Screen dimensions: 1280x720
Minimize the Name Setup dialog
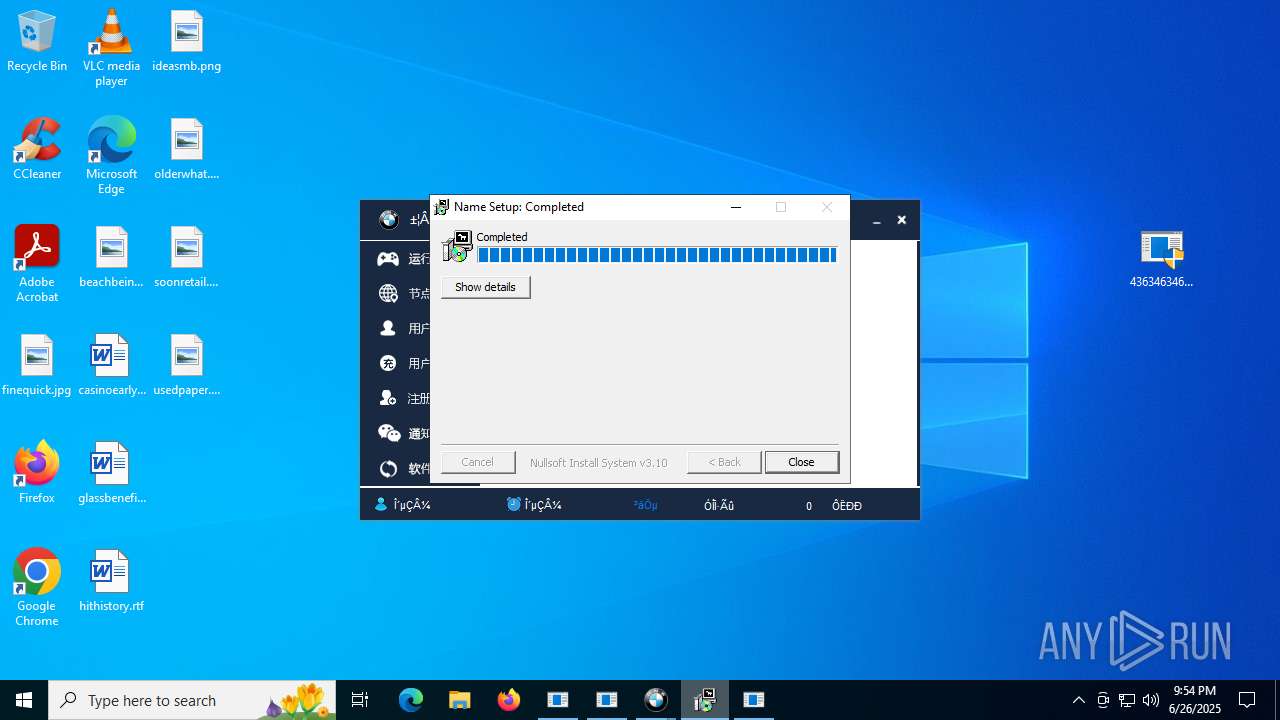(736, 207)
